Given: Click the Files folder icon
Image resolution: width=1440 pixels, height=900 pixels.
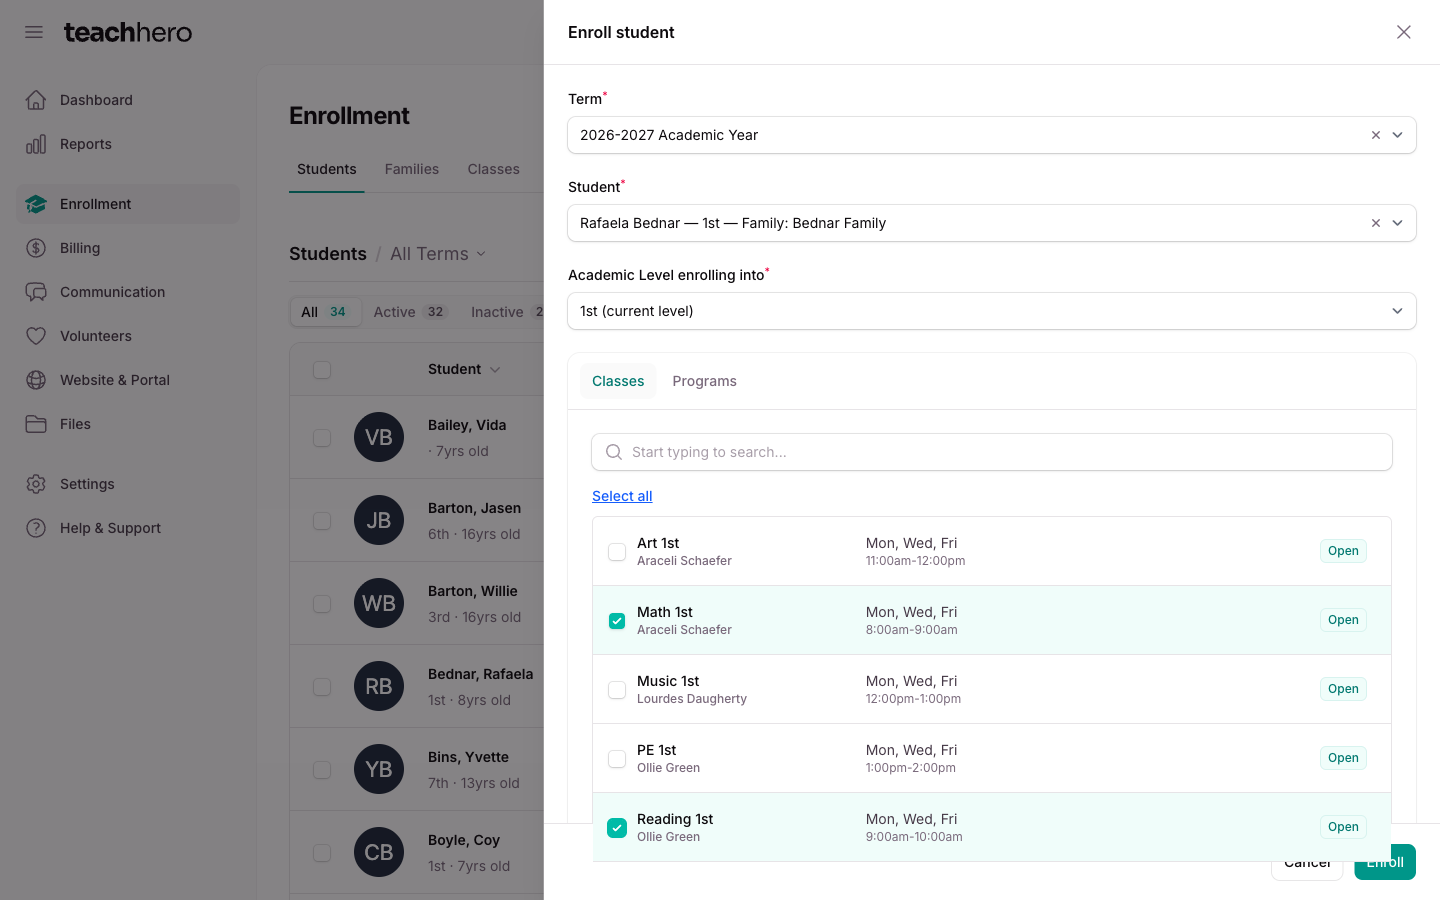Looking at the screenshot, I should [36, 424].
